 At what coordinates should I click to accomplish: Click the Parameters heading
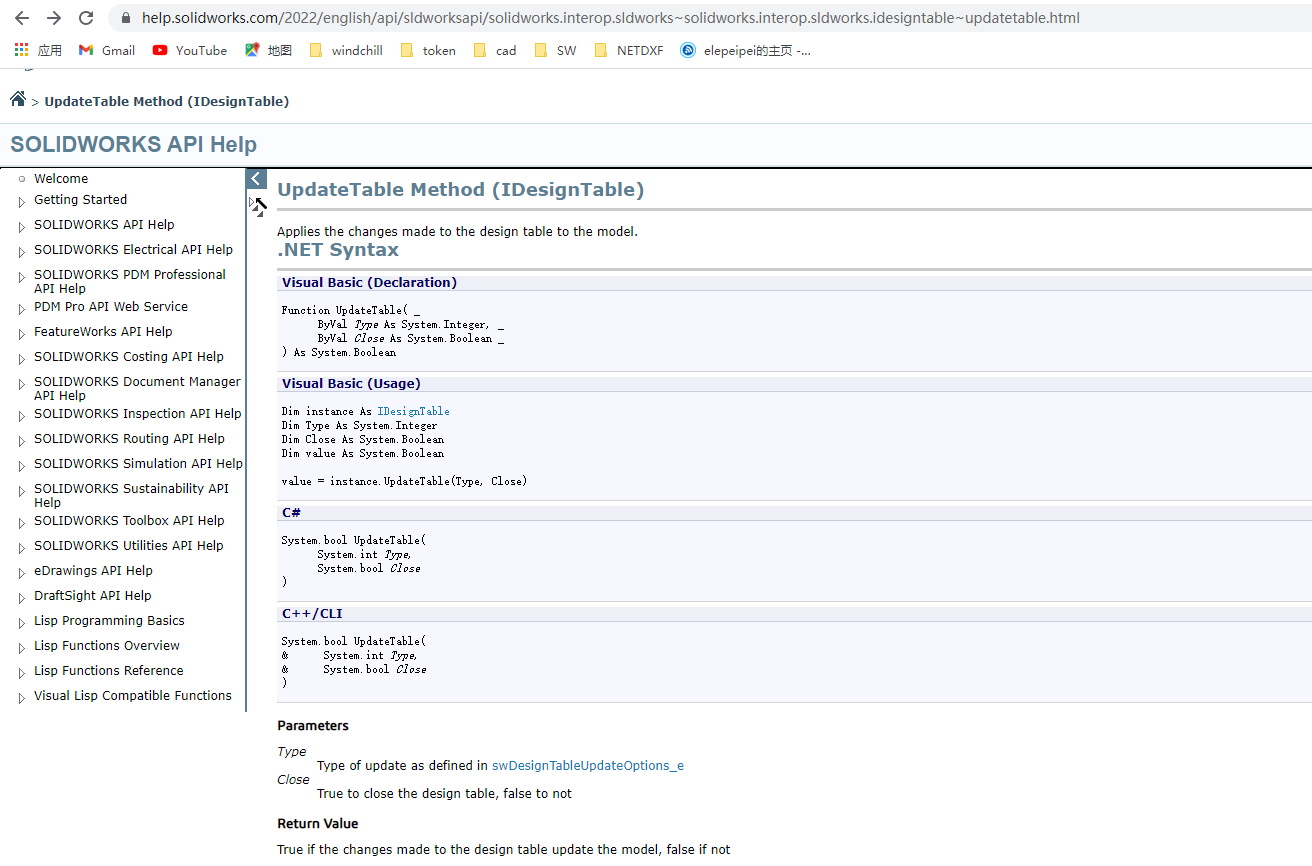pyautogui.click(x=313, y=726)
